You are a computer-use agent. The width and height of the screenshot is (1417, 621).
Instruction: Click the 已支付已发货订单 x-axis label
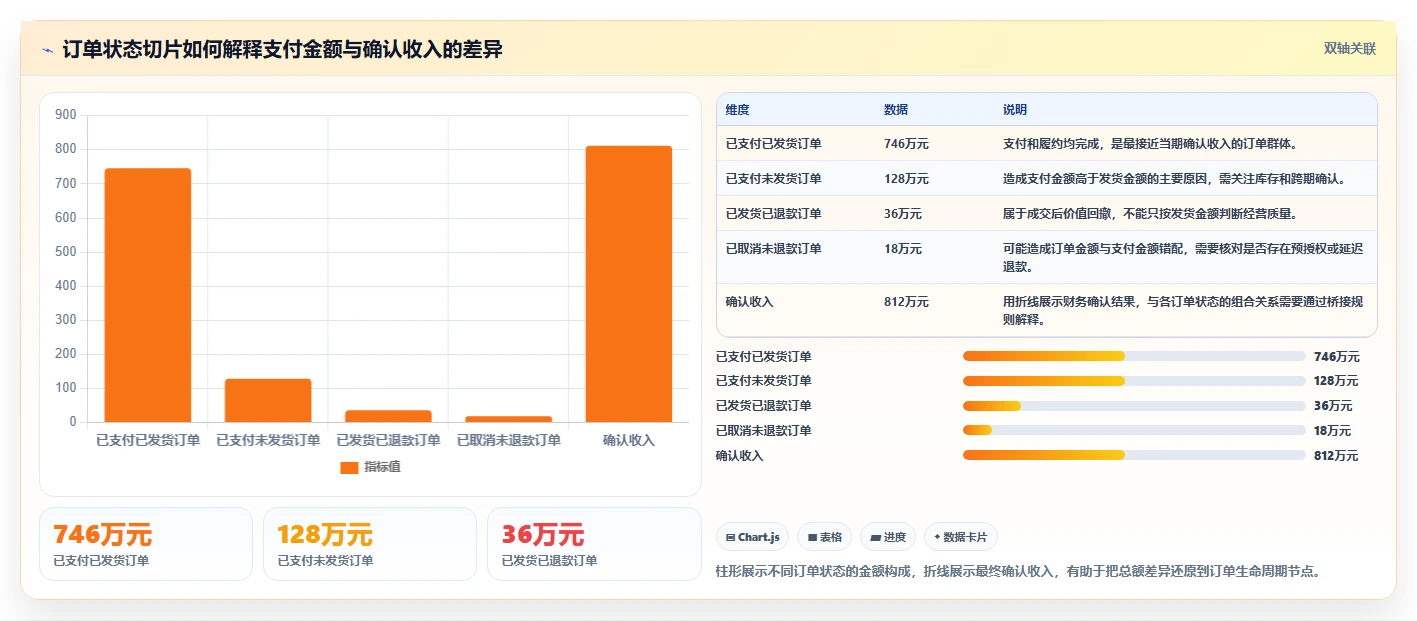point(148,440)
